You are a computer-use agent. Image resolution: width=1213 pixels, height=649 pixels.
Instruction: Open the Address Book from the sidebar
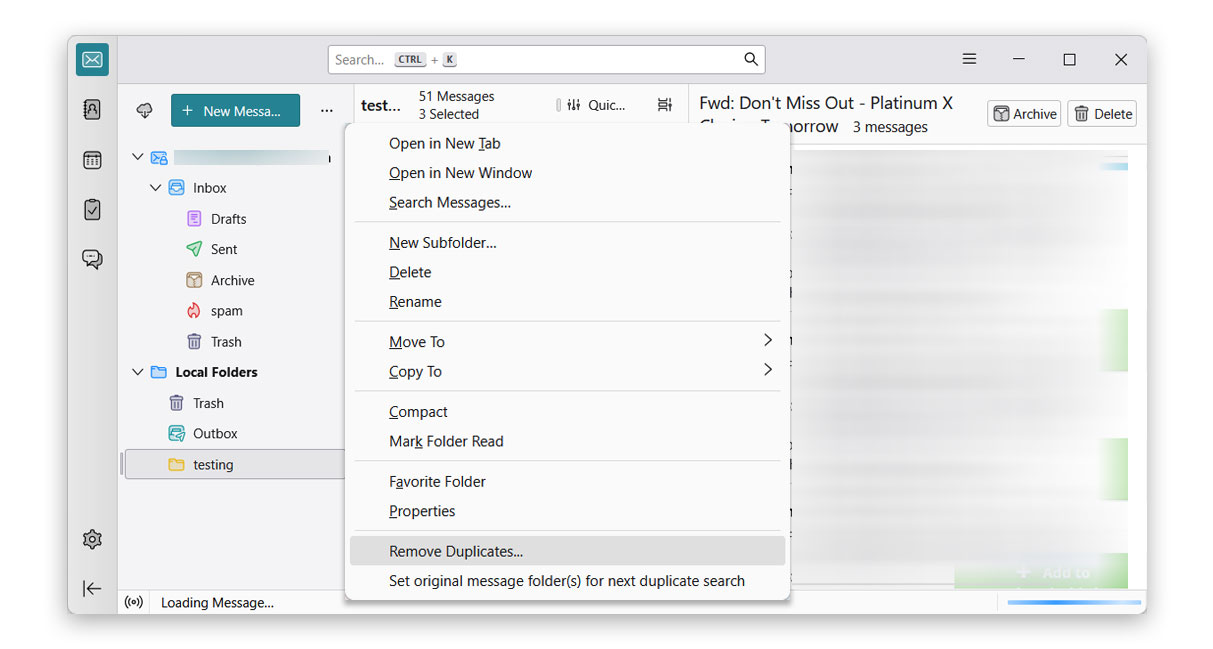click(x=92, y=109)
